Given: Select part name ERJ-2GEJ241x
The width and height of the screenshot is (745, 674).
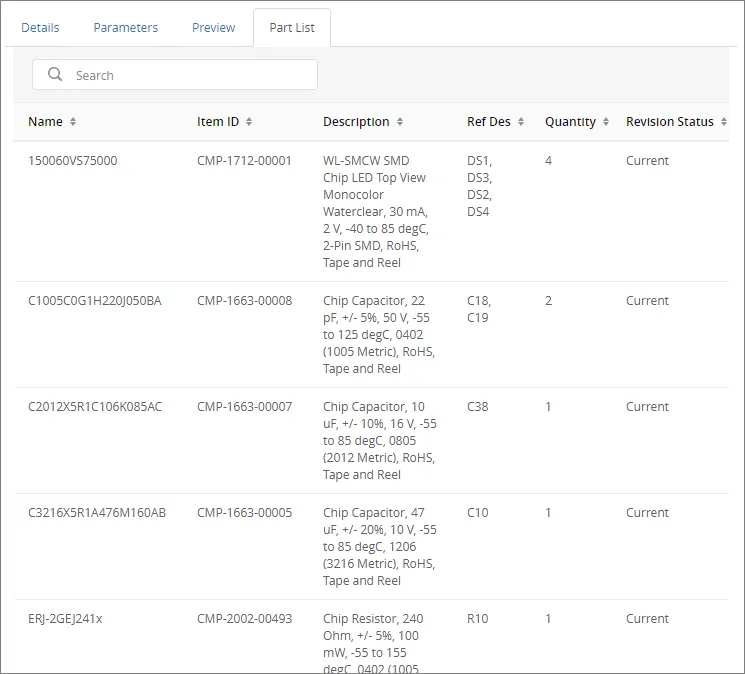Looking at the screenshot, I should point(65,618).
